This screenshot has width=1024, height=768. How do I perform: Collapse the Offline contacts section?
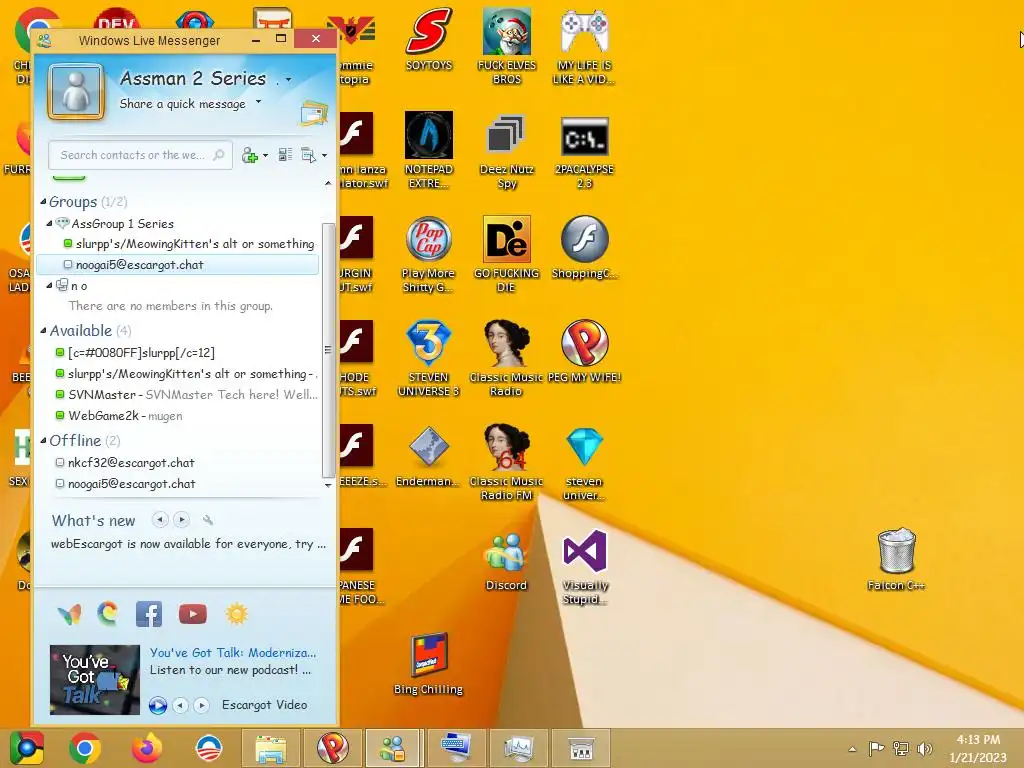tap(43, 440)
